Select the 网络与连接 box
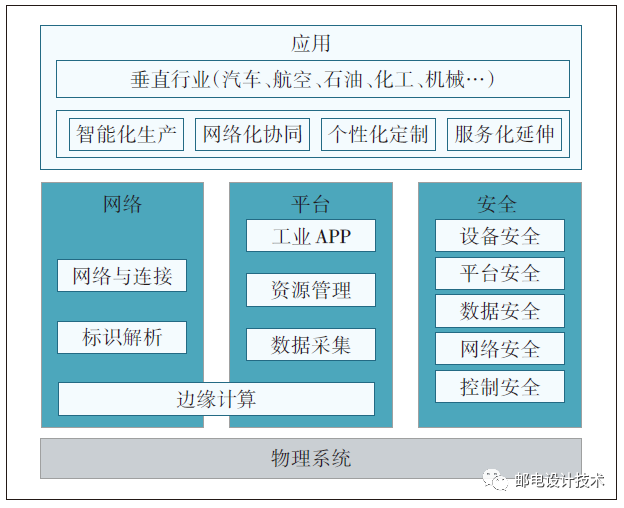This screenshot has width=624, height=508. coord(122,276)
